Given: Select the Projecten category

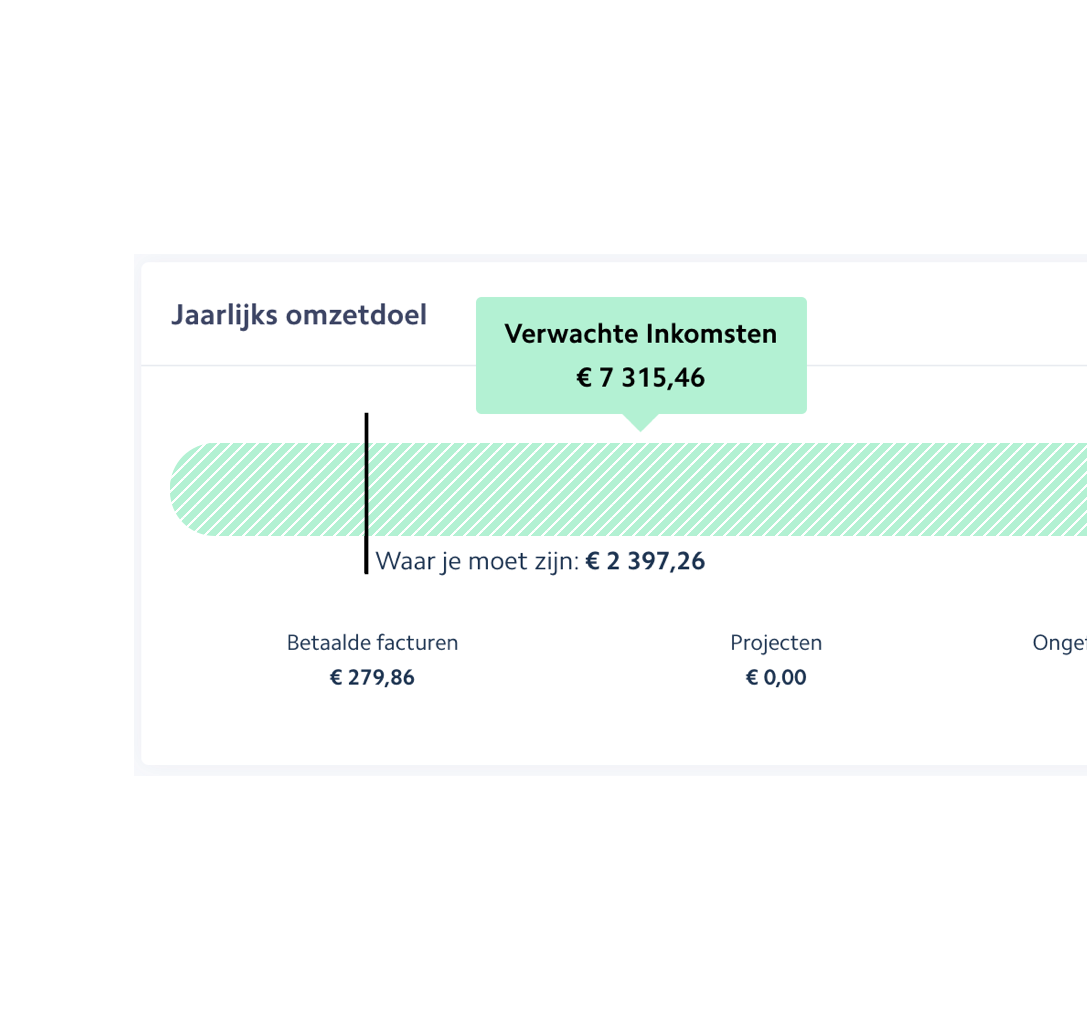Looking at the screenshot, I should [x=776, y=642].
